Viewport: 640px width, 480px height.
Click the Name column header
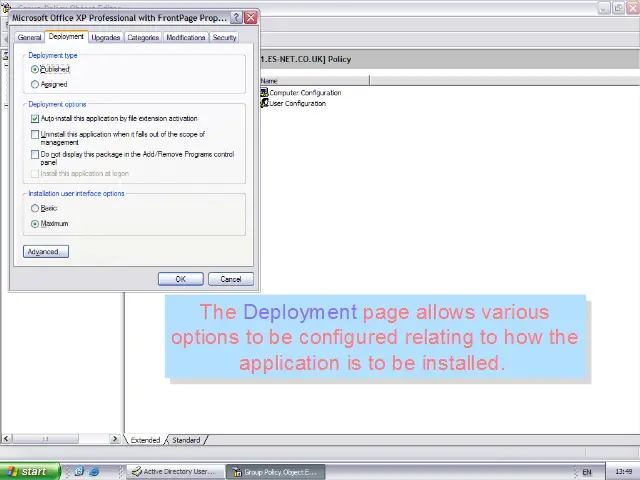click(314, 80)
